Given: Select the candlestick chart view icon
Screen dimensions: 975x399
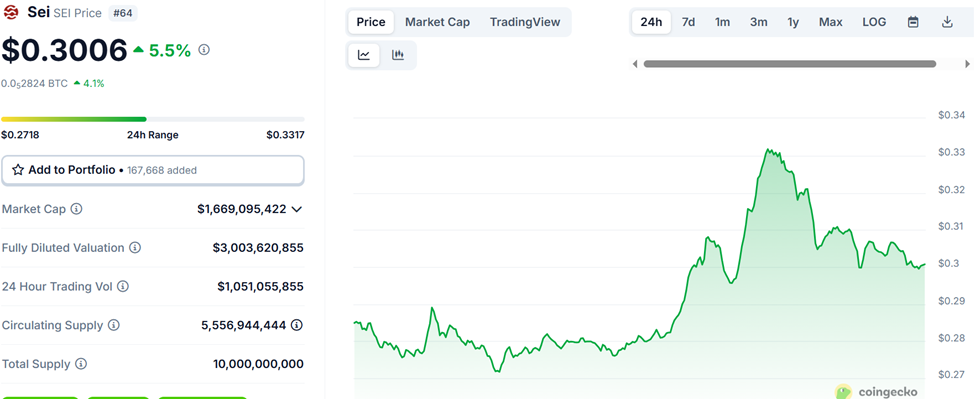Looking at the screenshot, I should (398, 55).
